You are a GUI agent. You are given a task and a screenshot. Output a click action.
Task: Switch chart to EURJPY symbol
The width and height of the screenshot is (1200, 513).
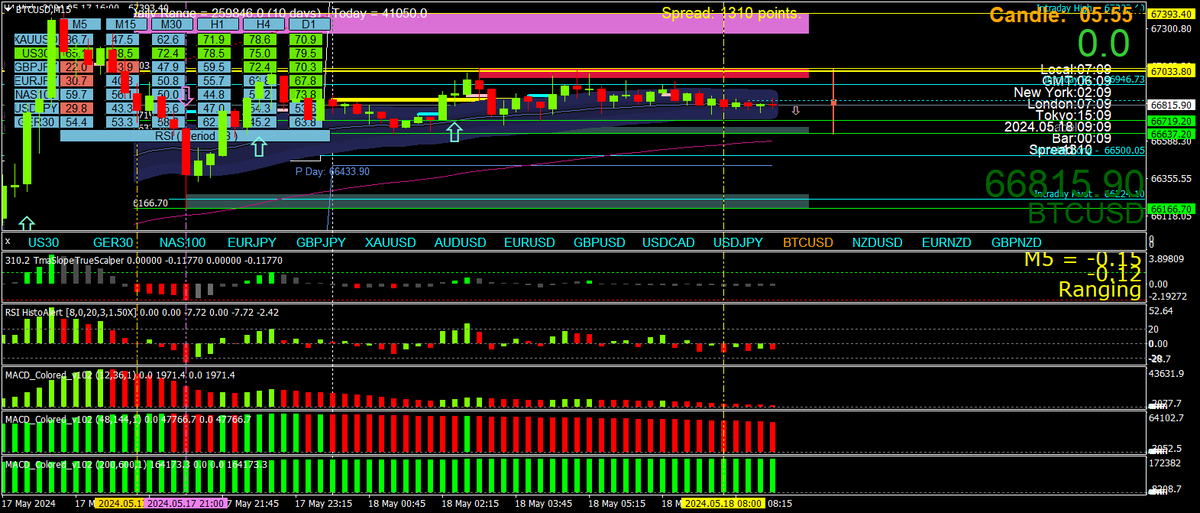[251, 242]
